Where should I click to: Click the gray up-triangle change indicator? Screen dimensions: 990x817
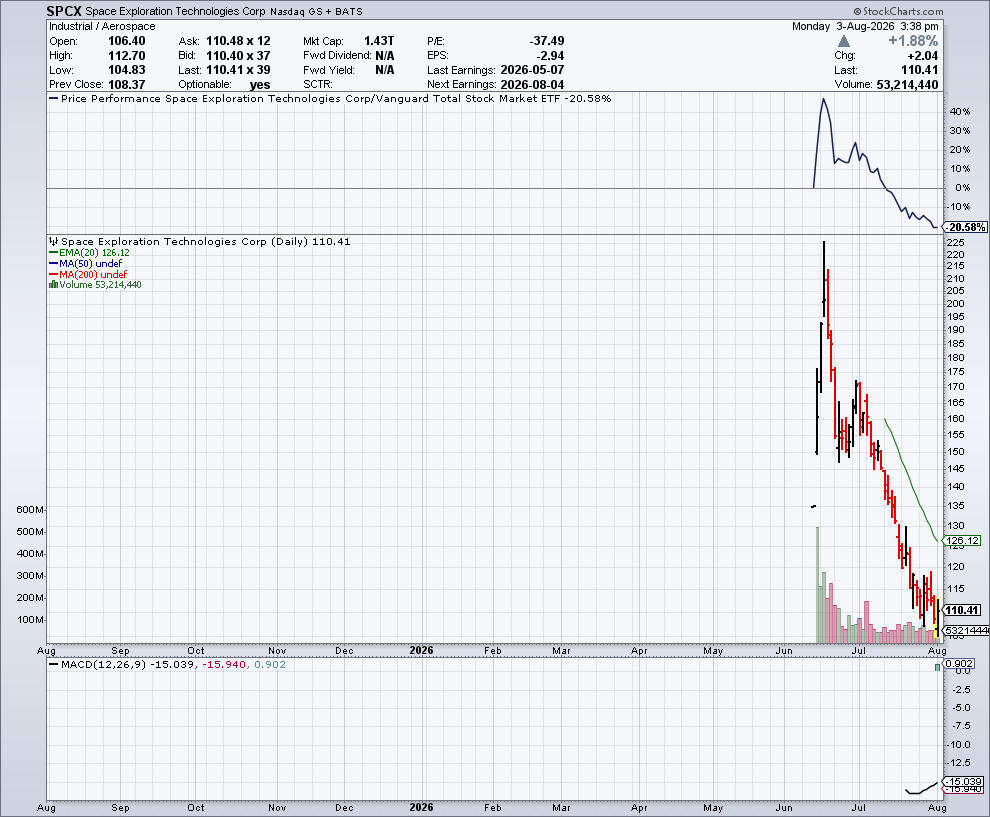pos(844,42)
